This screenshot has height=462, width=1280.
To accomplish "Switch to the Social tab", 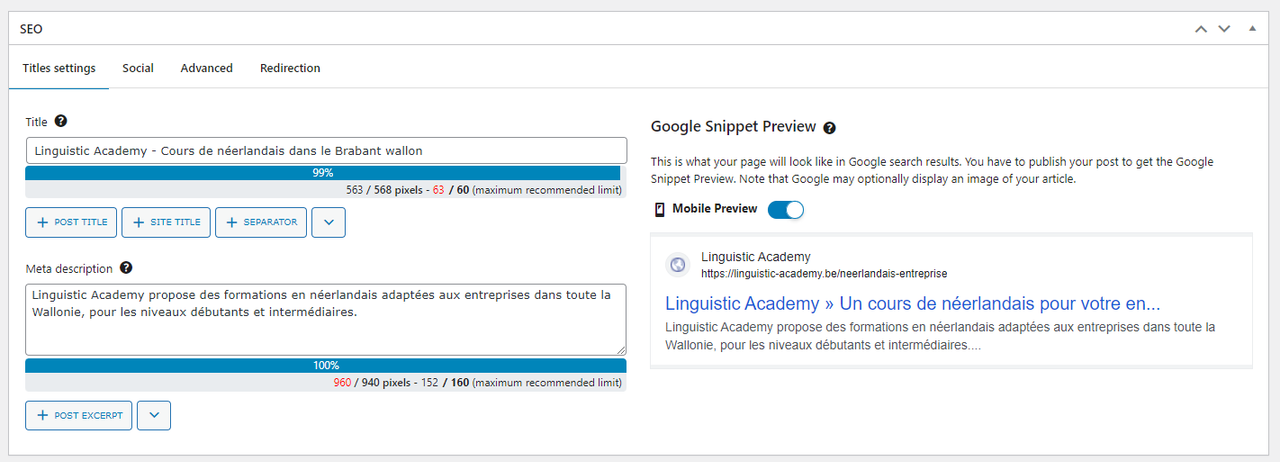I will pyautogui.click(x=138, y=68).
